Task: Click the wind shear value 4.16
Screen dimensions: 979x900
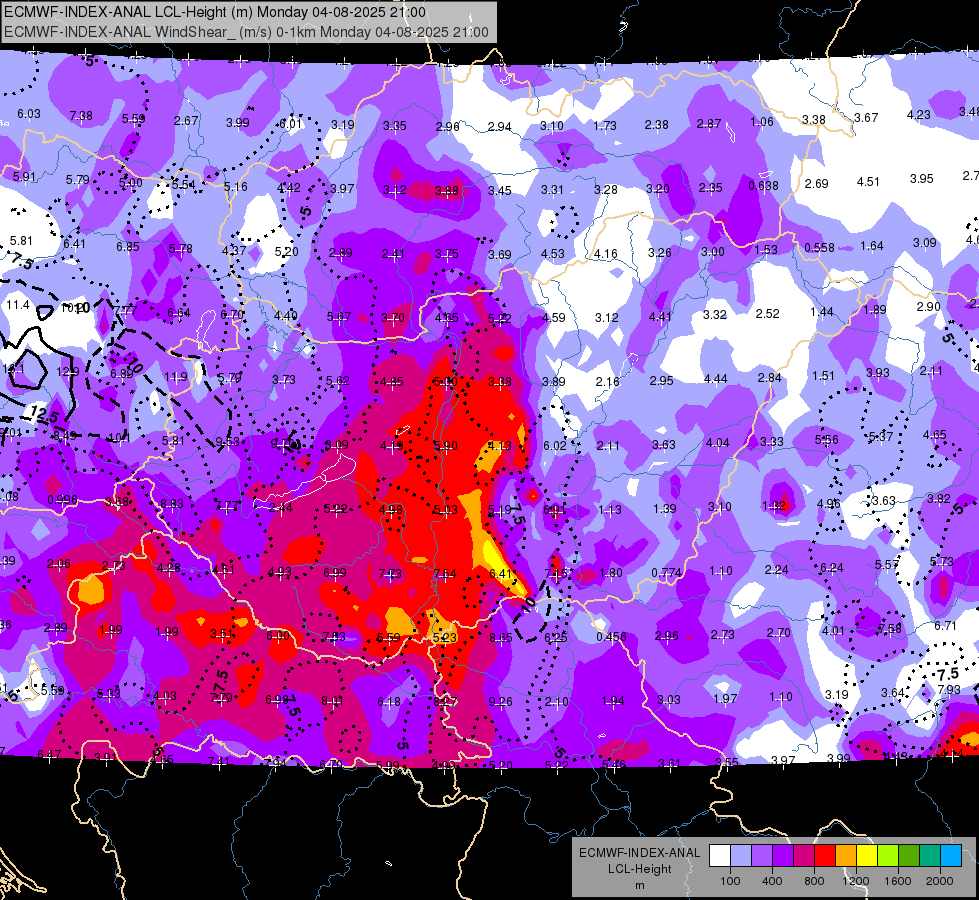Action: (606, 254)
